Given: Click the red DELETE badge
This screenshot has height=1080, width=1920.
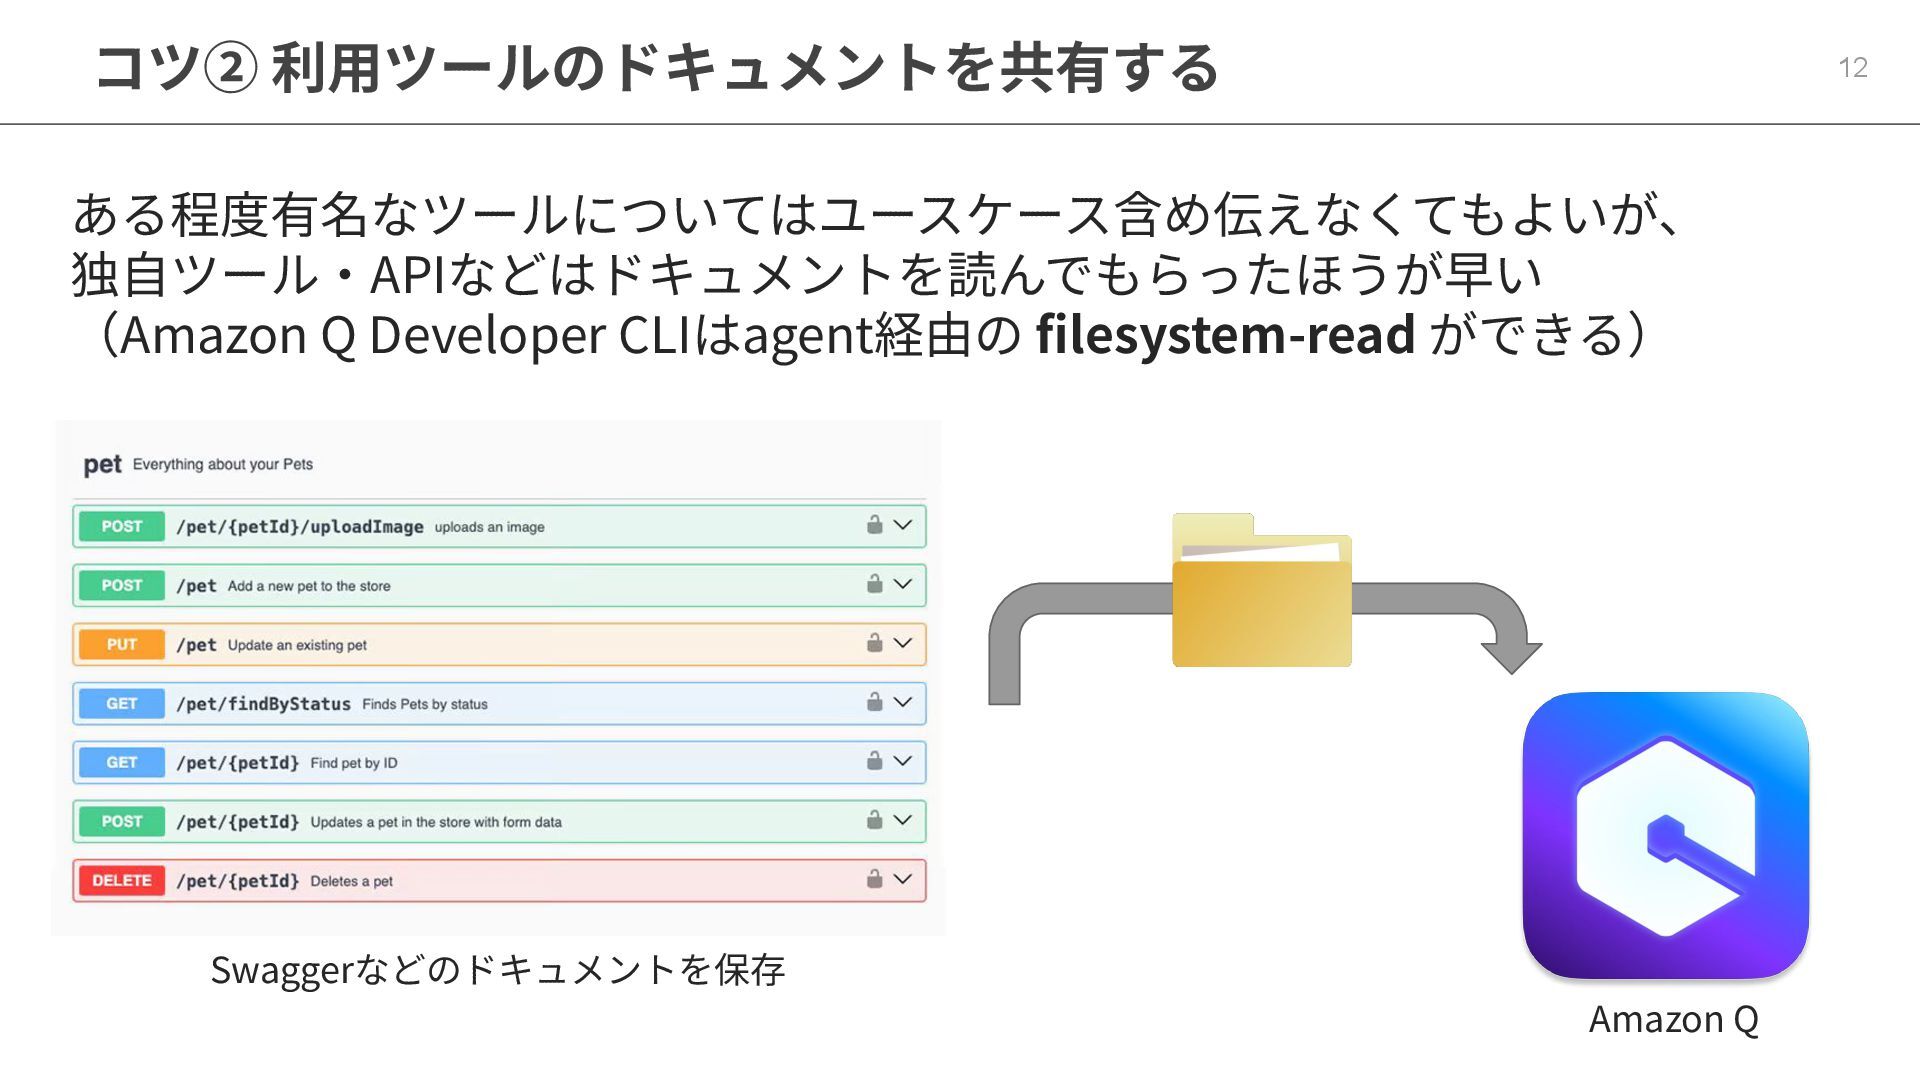Looking at the screenshot, I should point(122,880).
